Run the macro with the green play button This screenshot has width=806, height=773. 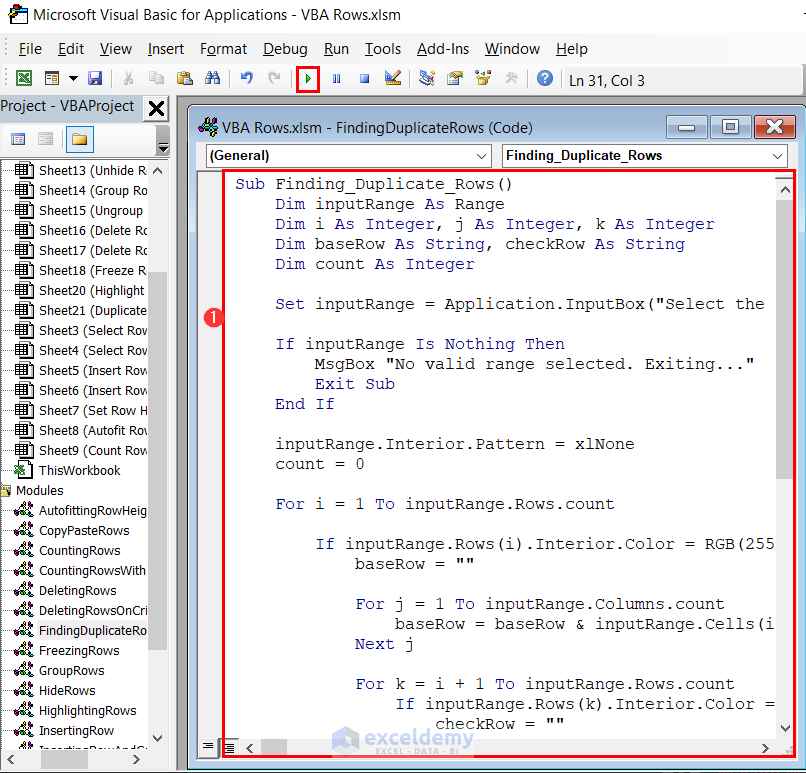[x=308, y=78]
